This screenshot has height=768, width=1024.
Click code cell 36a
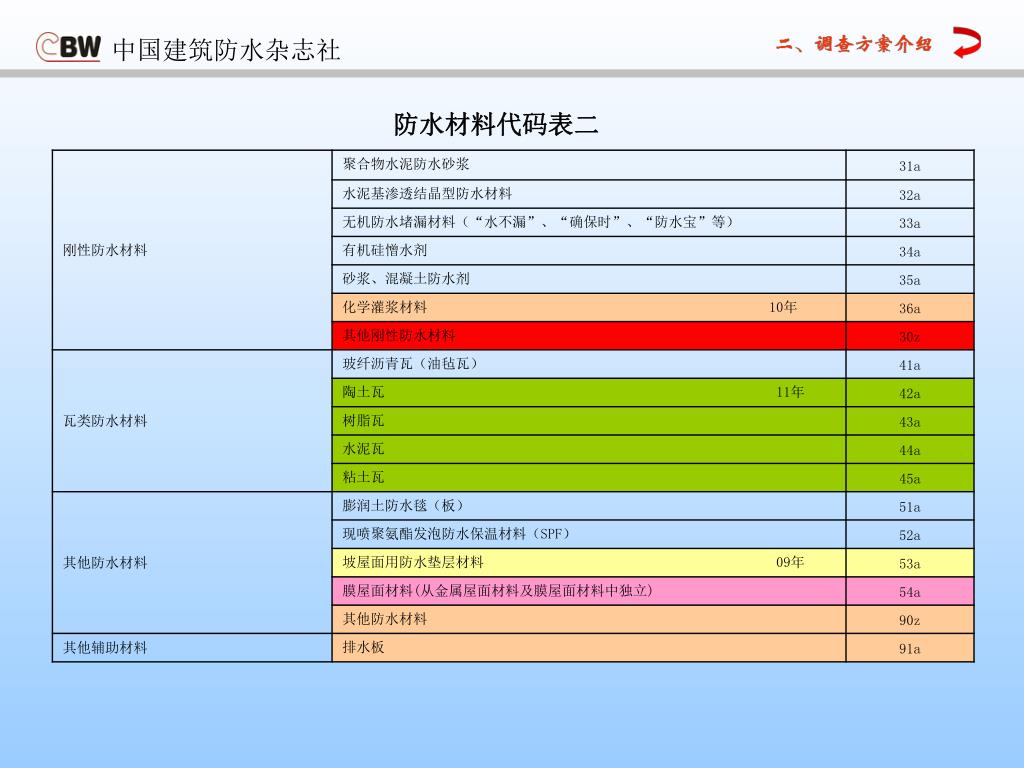pos(910,308)
